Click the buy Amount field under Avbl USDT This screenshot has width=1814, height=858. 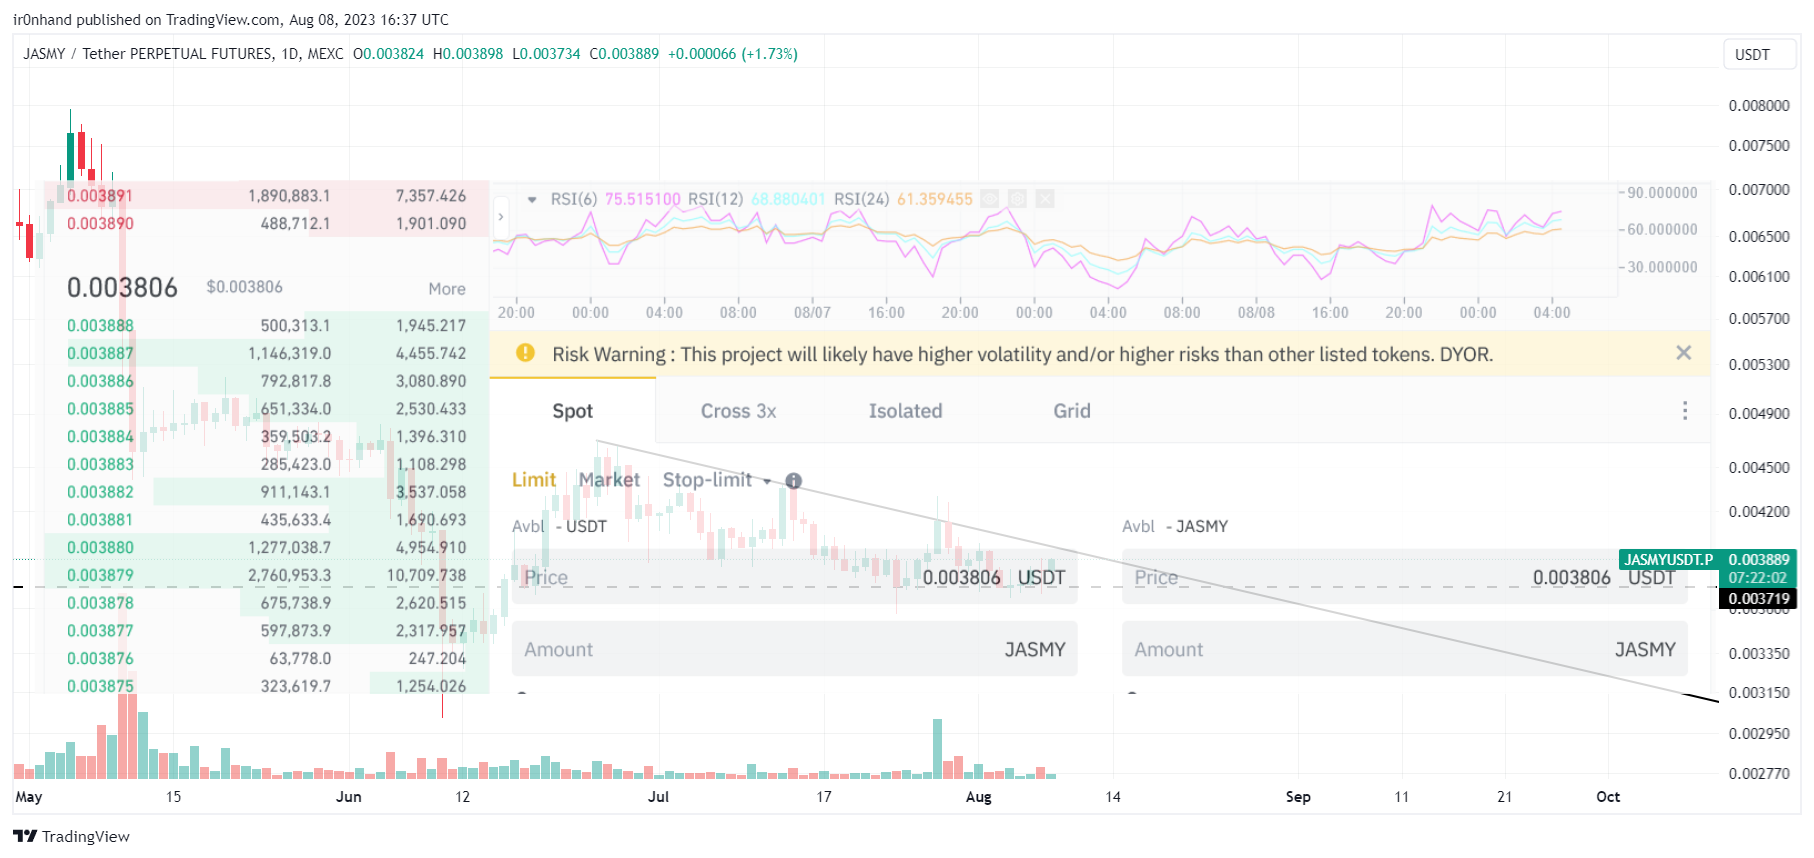pyautogui.click(x=795, y=649)
